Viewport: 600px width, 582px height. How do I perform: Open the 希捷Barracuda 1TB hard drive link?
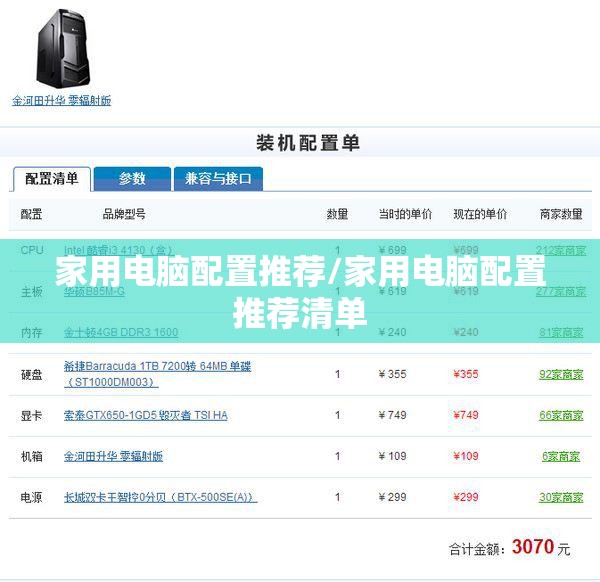[157, 374]
